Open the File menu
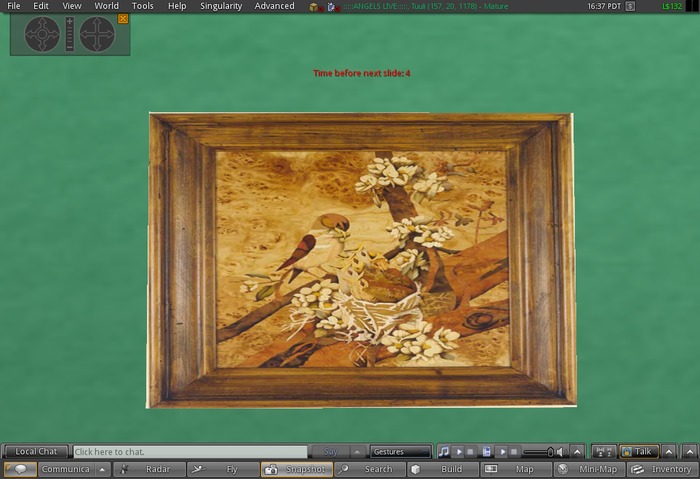Viewport: 700px width, 479px height. pyautogui.click(x=14, y=6)
